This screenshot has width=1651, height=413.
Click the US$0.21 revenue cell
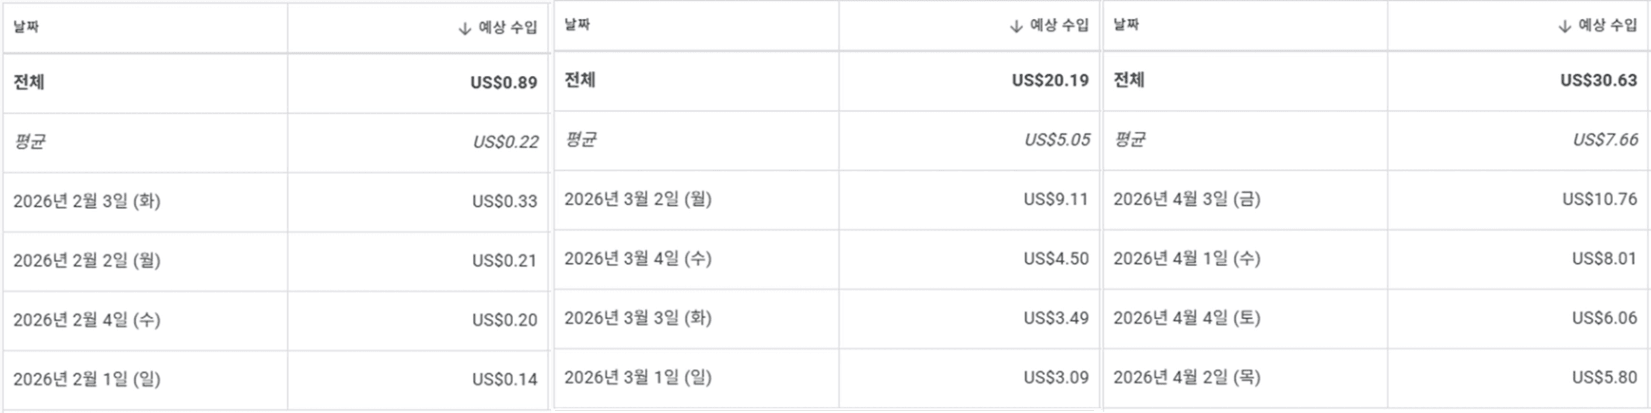(505, 261)
